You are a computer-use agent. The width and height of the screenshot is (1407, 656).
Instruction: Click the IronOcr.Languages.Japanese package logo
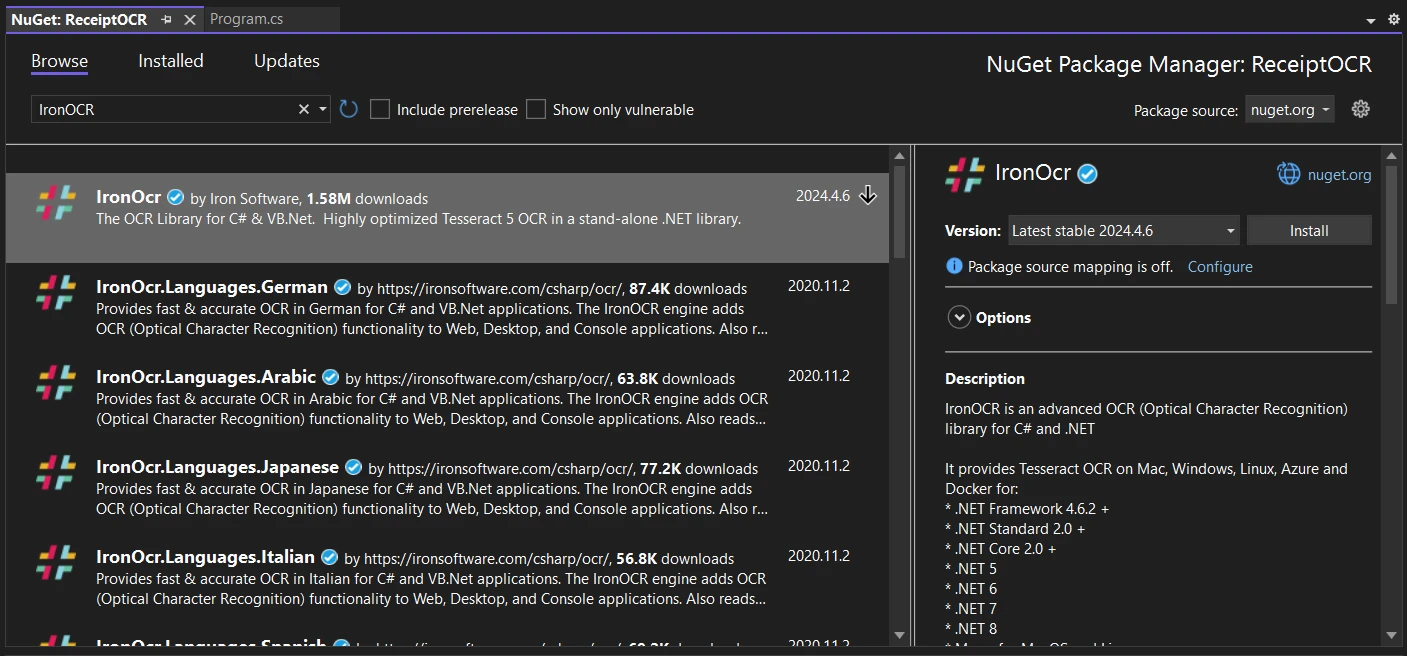(x=56, y=472)
